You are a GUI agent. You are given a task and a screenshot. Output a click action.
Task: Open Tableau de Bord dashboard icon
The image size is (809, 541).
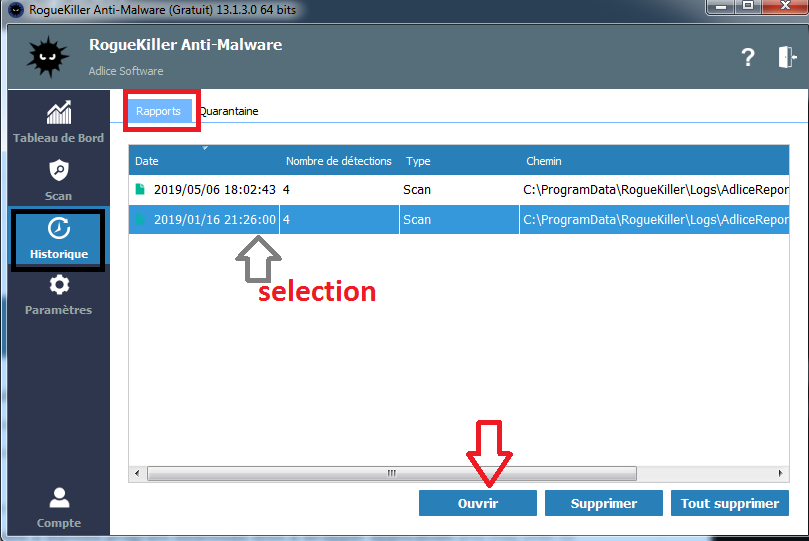(58, 113)
